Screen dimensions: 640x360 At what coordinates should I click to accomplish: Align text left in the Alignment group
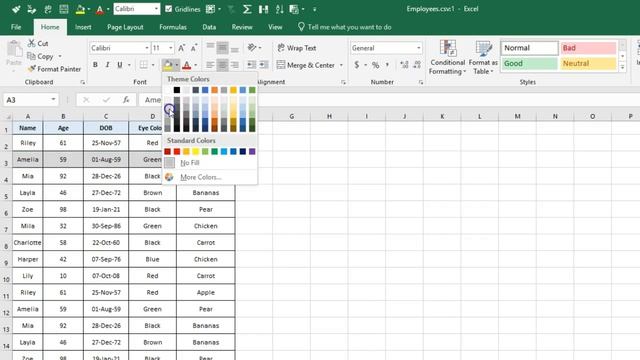click(x=210, y=64)
